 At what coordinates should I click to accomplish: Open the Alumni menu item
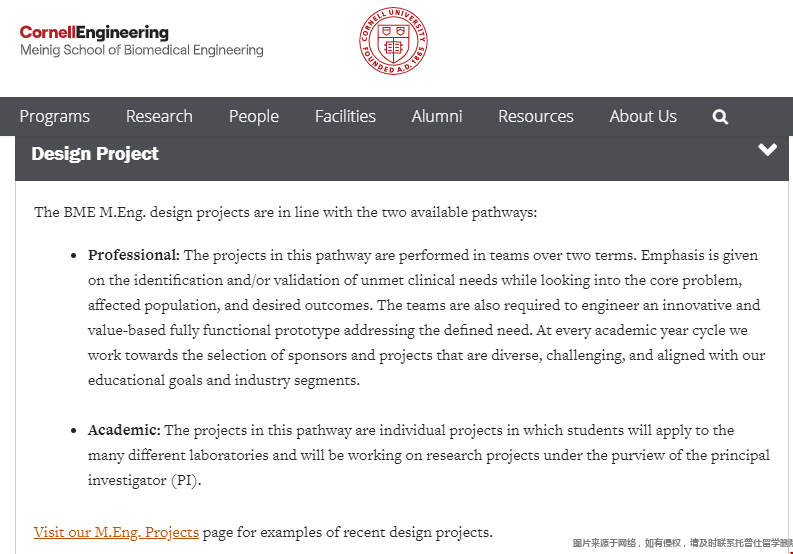(437, 116)
